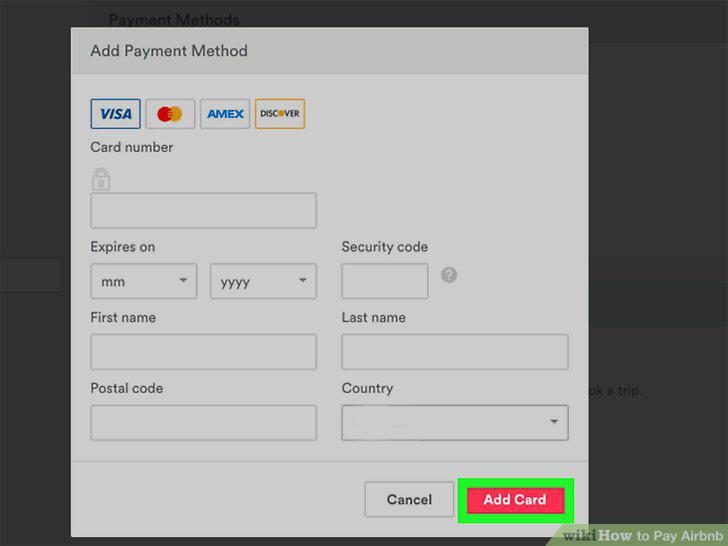The image size is (728, 546).
Task: Click the Postal code field
Action: 203,422
